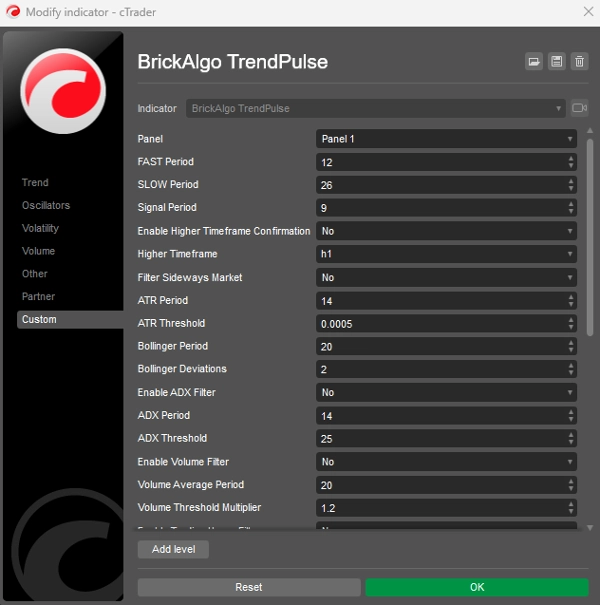Switch to the Trend category
Image resolution: width=600 pixels, height=605 pixels.
[35, 182]
